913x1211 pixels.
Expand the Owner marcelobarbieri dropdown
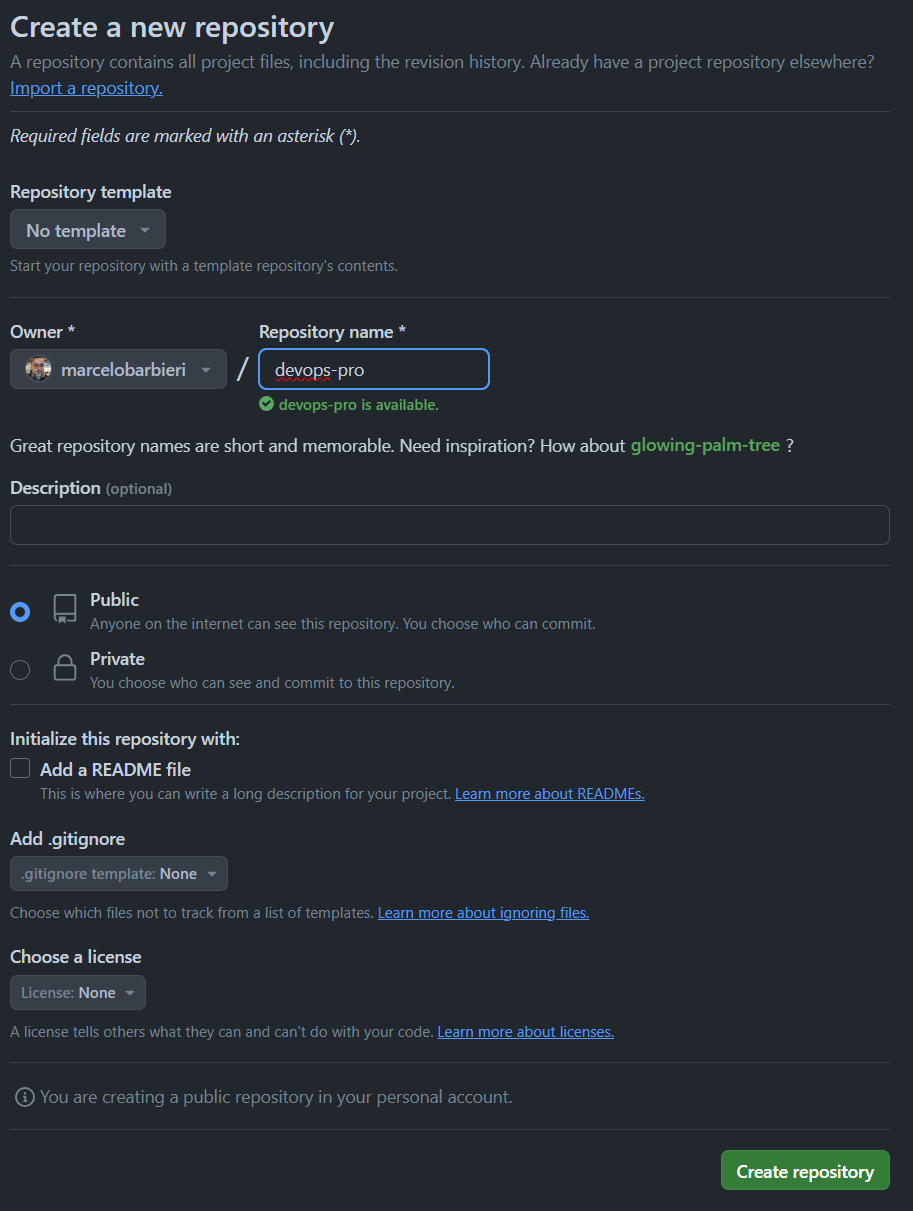[x=118, y=370]
